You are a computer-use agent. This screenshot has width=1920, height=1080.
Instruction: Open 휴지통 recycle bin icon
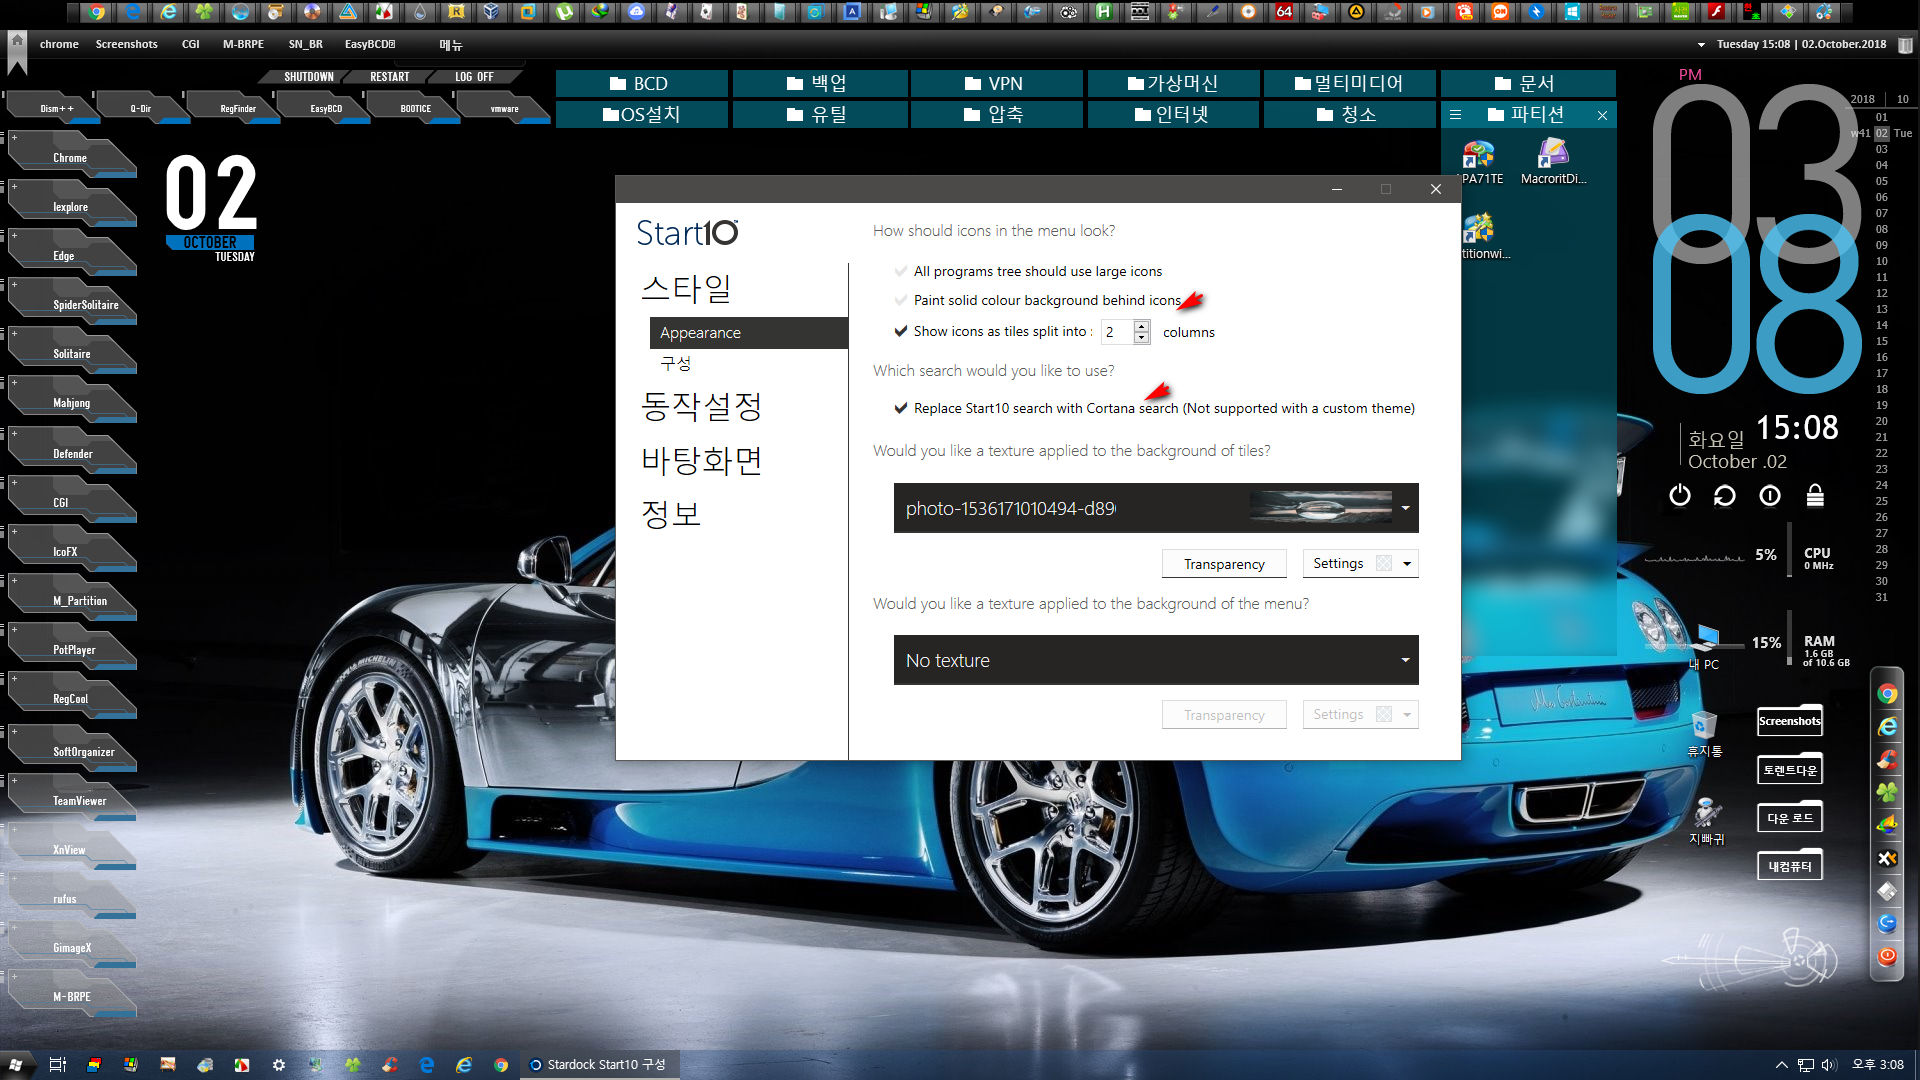pyautogui.click(x=1705, y=733)
